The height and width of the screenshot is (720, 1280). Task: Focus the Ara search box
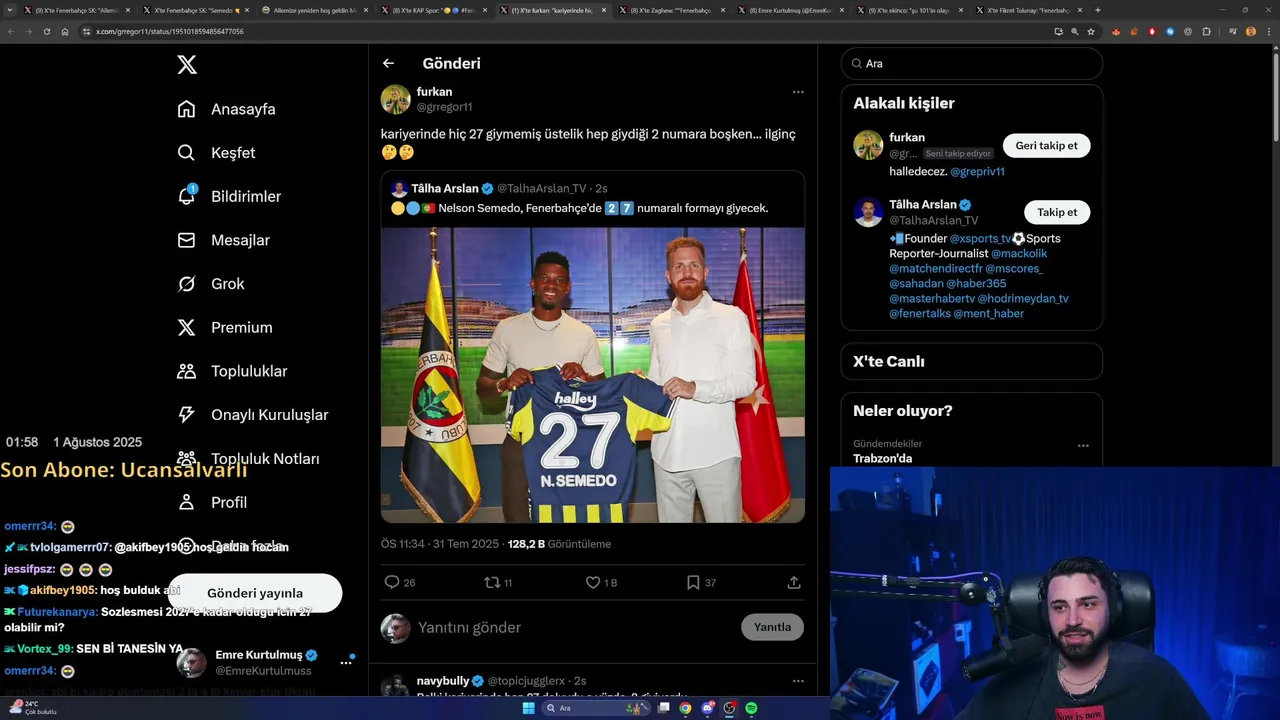(x=972, y=63)
